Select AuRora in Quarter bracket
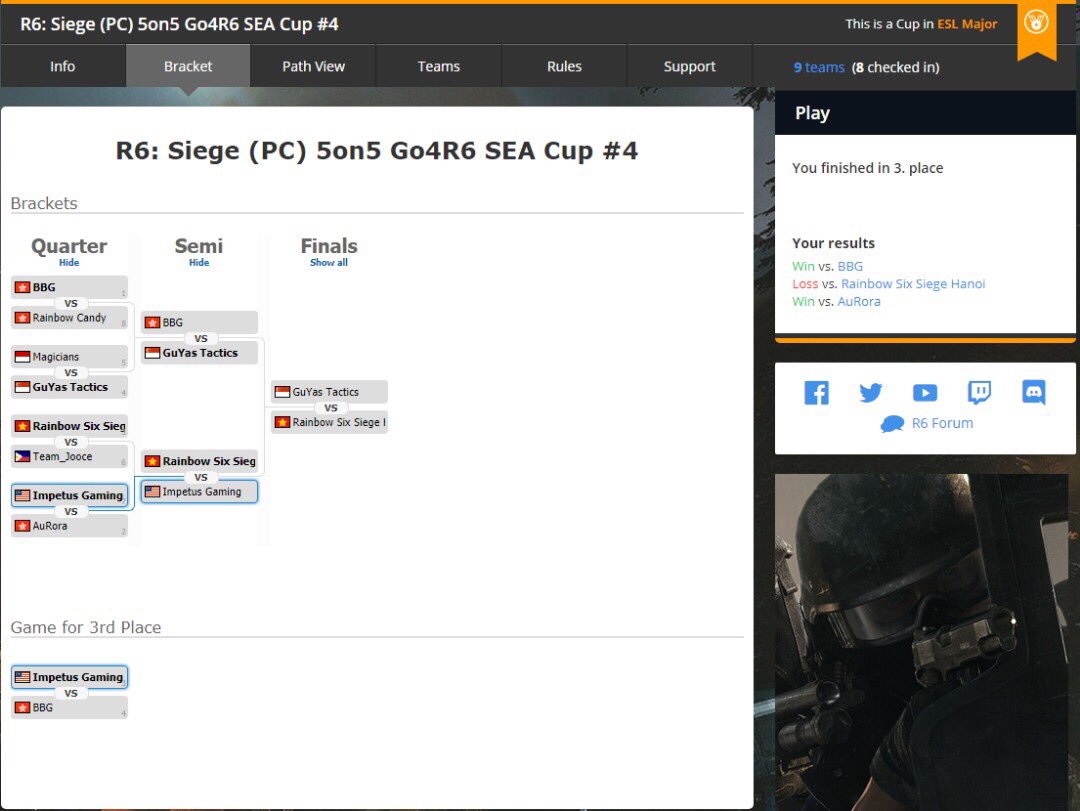The width and height of the screenshot is (1080, 811). [69, 526]
